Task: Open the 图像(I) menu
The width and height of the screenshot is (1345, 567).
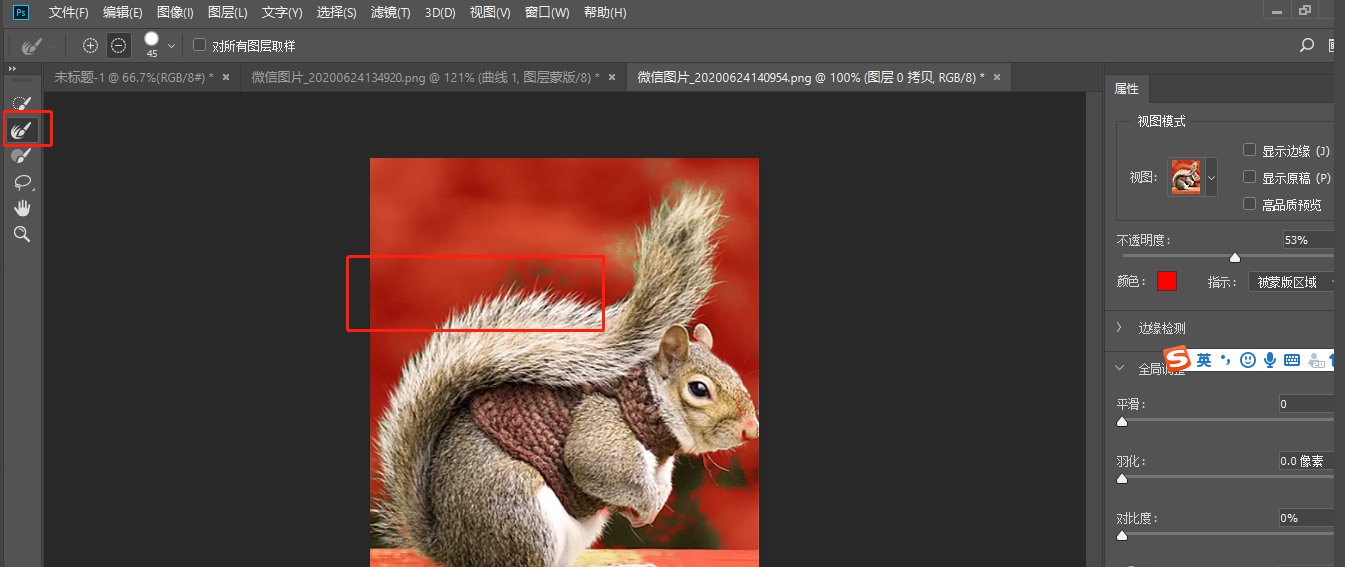Action: [x=175, y=13]
